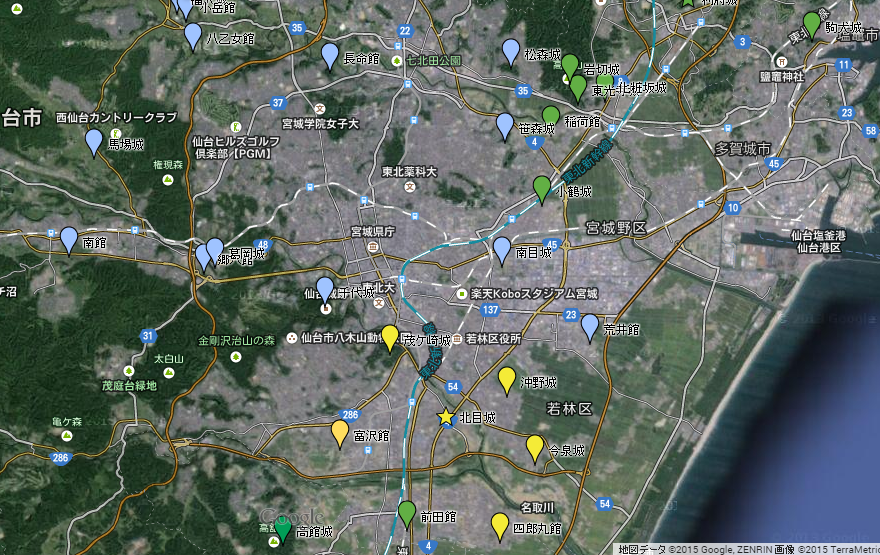The width and height of the screenshot is (880, 555).
Task: Click the yellow star marker for 北目城
Action: pos(446,417)
